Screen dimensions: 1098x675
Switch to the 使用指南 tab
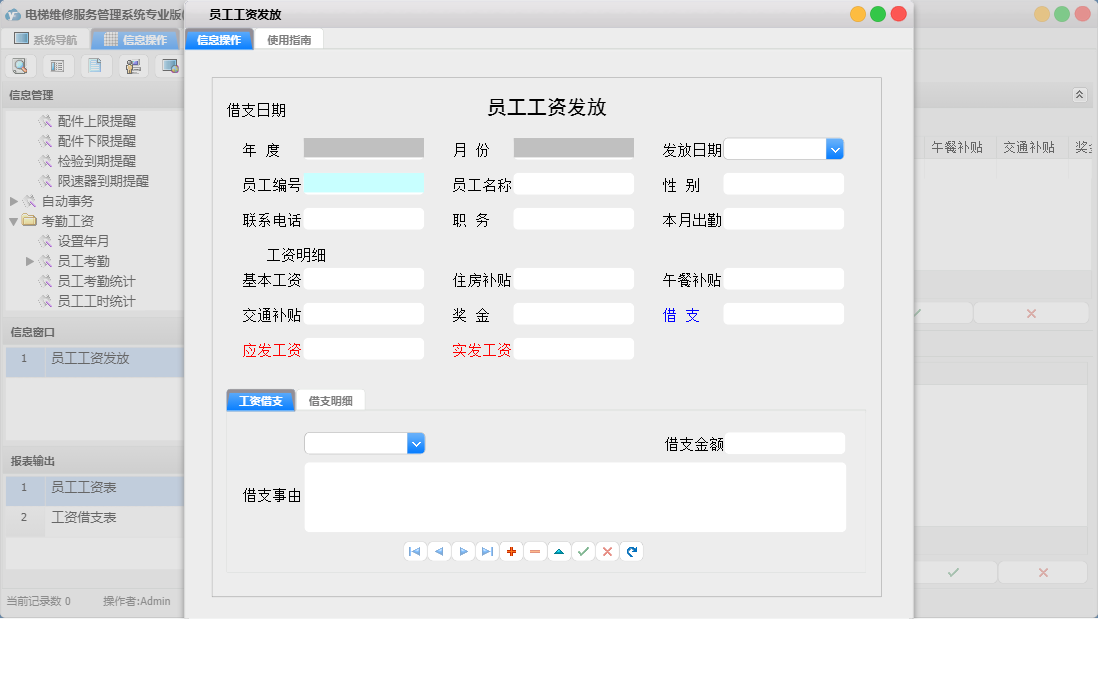290,38
